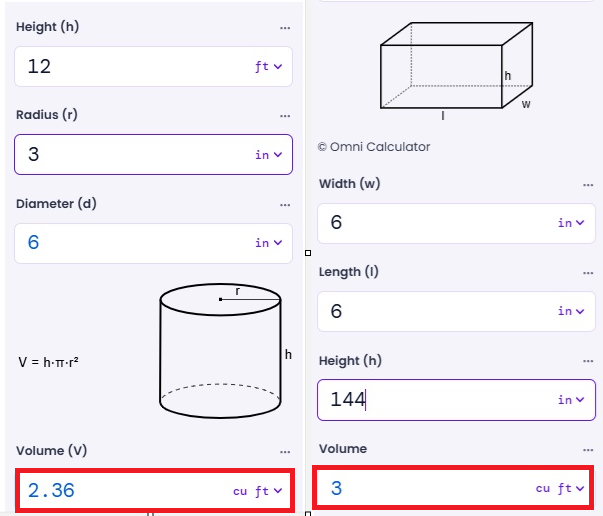Change box volume unit from cu ft
Screen dimensions: 603x516
pyautogui.click(x=560, y=489)
